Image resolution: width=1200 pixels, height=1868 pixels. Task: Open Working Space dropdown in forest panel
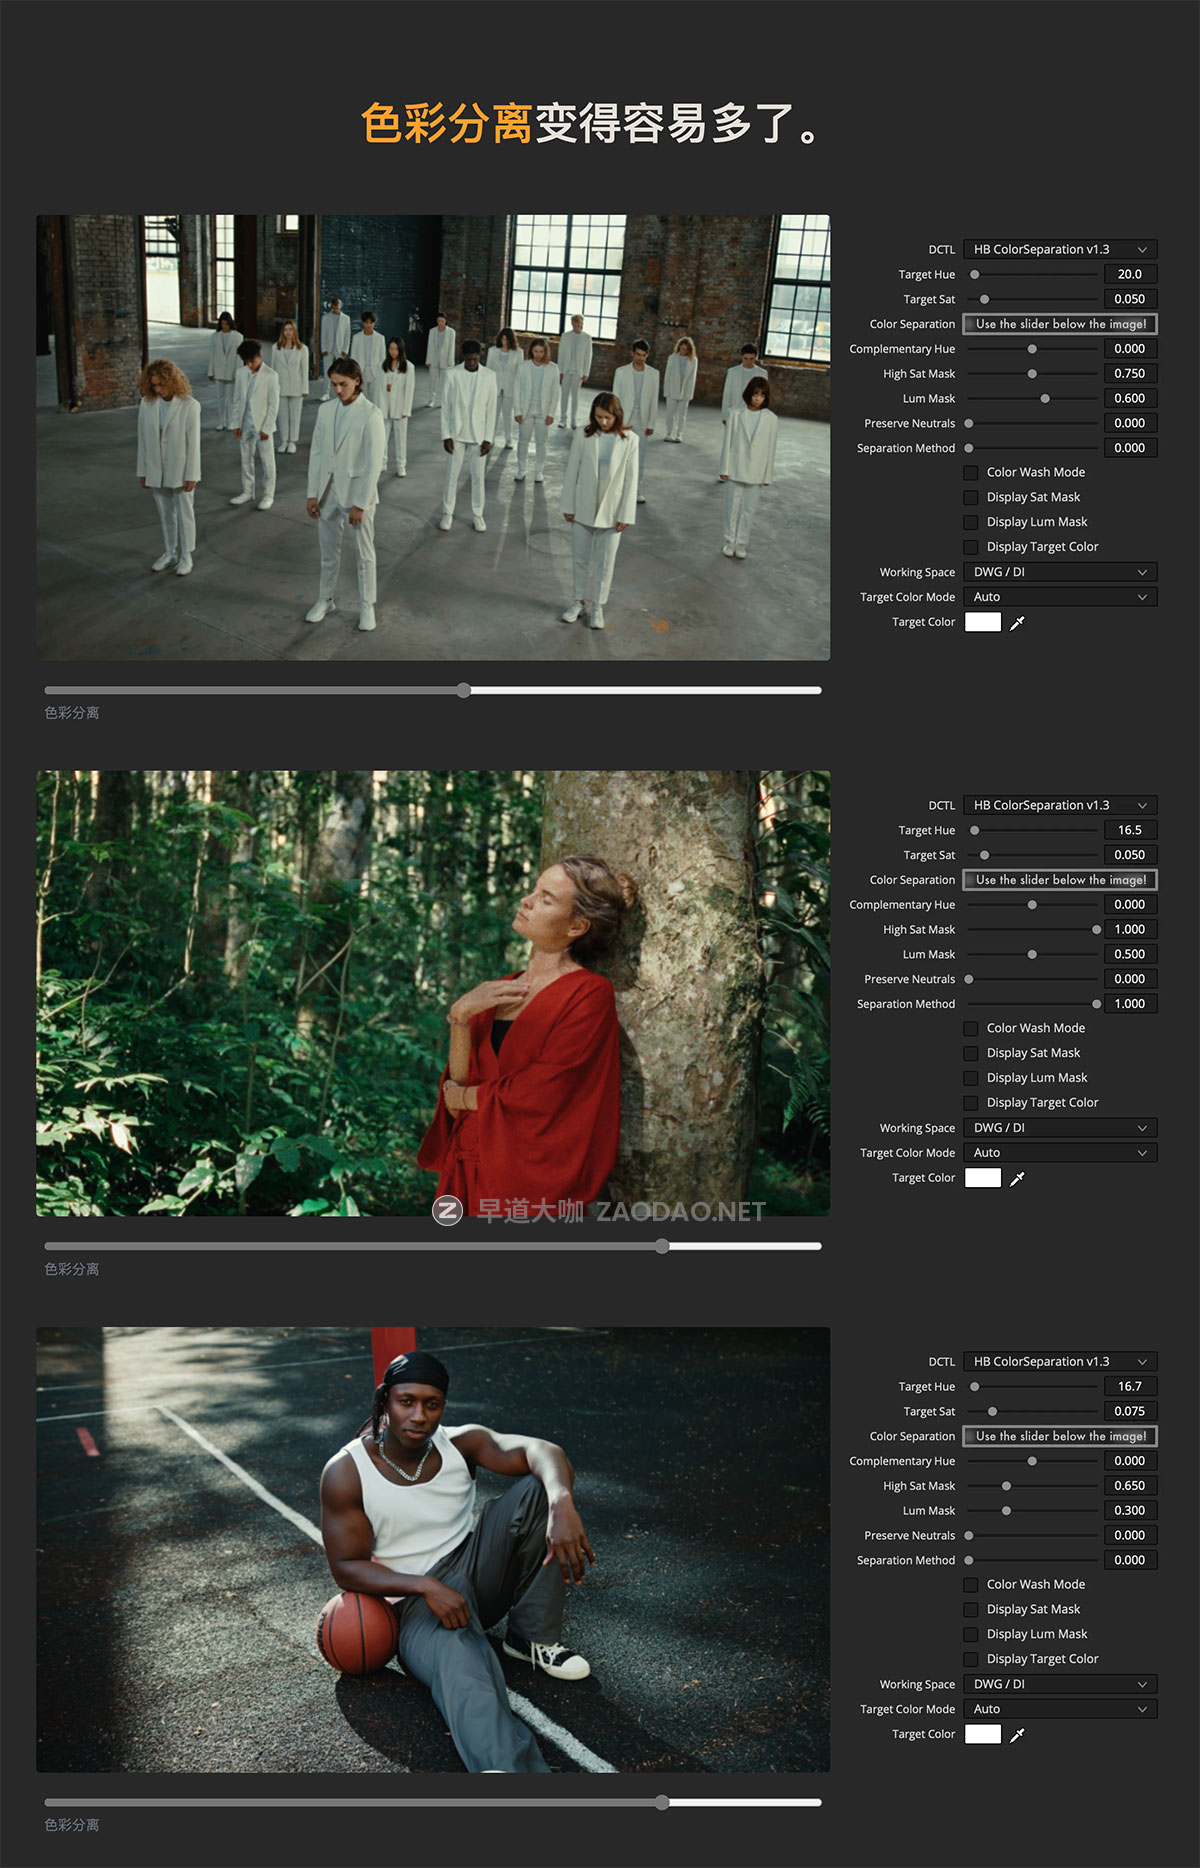(1060, 1128)
